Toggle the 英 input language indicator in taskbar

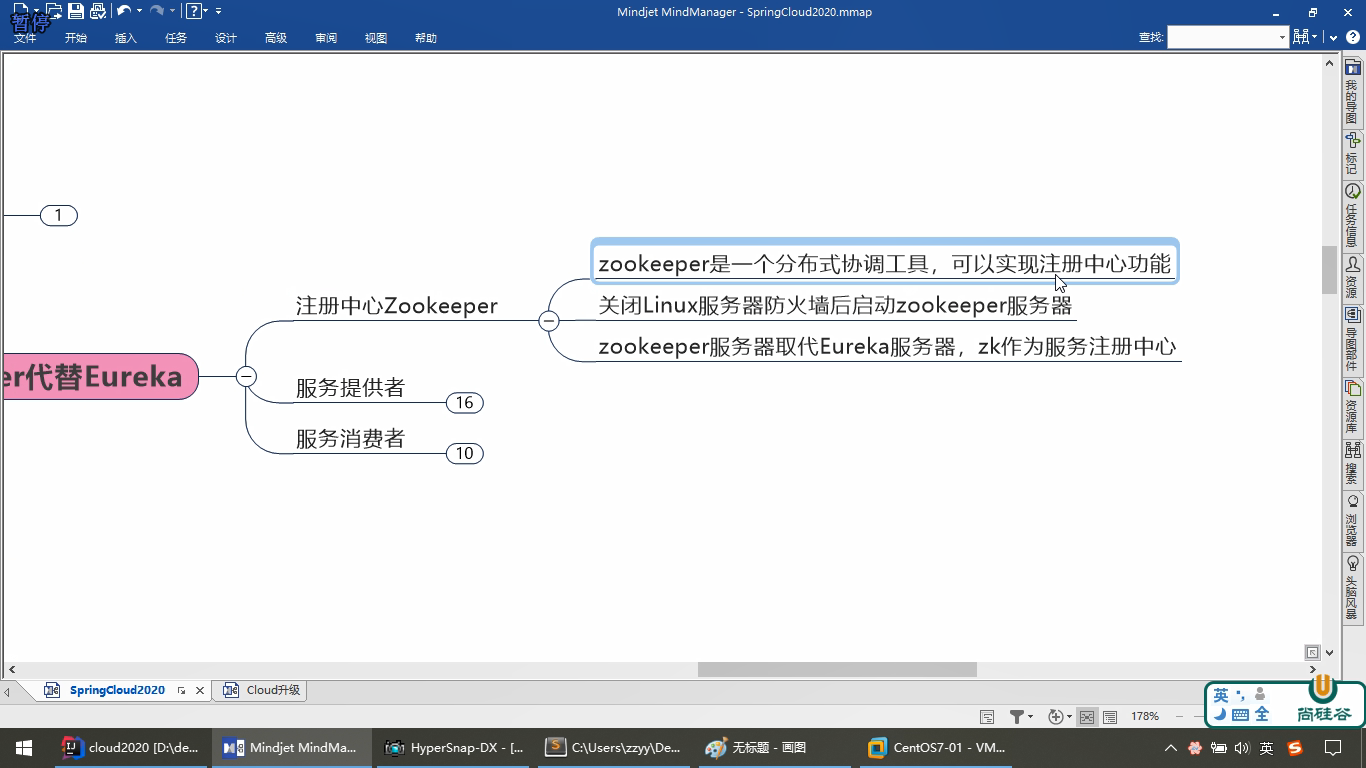[x=1267, y=747]
